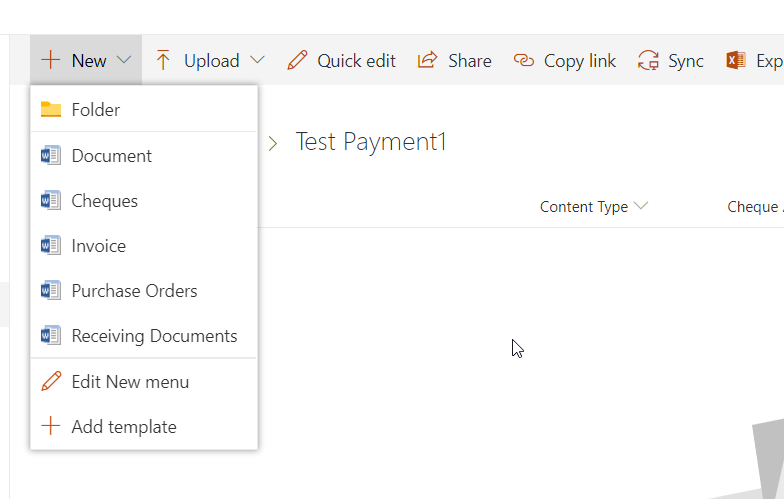Click the Quick edit pencil icon
The width and height of the screenshot is (784, 499).
click(x=297, y=60)
